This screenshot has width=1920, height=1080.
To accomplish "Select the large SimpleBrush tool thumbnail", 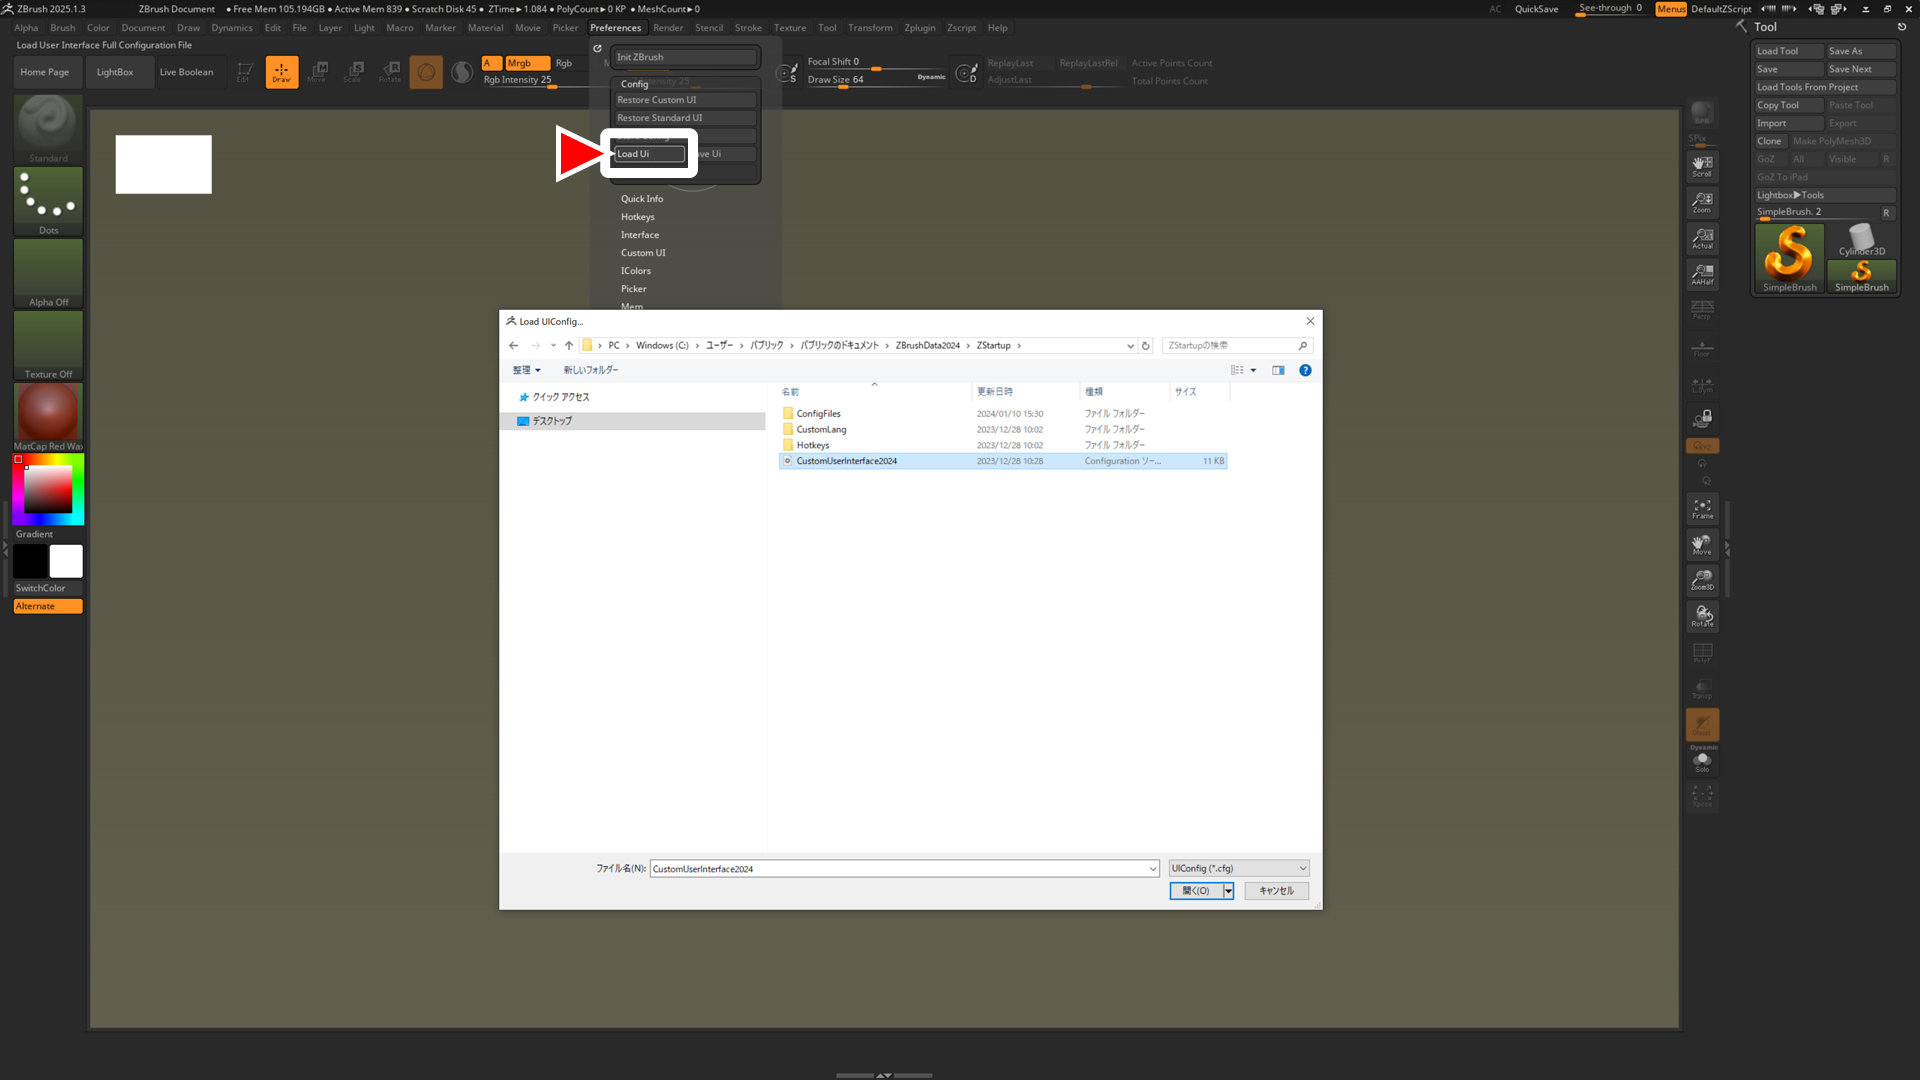I will coord(1789,258).
